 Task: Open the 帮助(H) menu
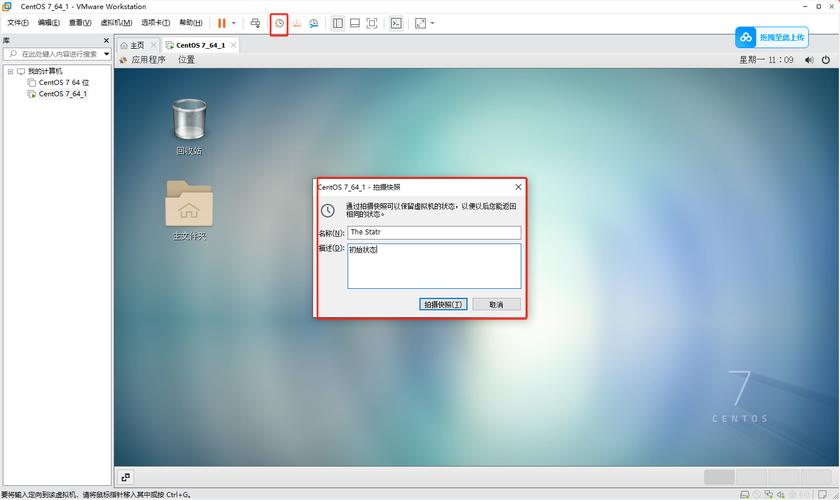191,23
